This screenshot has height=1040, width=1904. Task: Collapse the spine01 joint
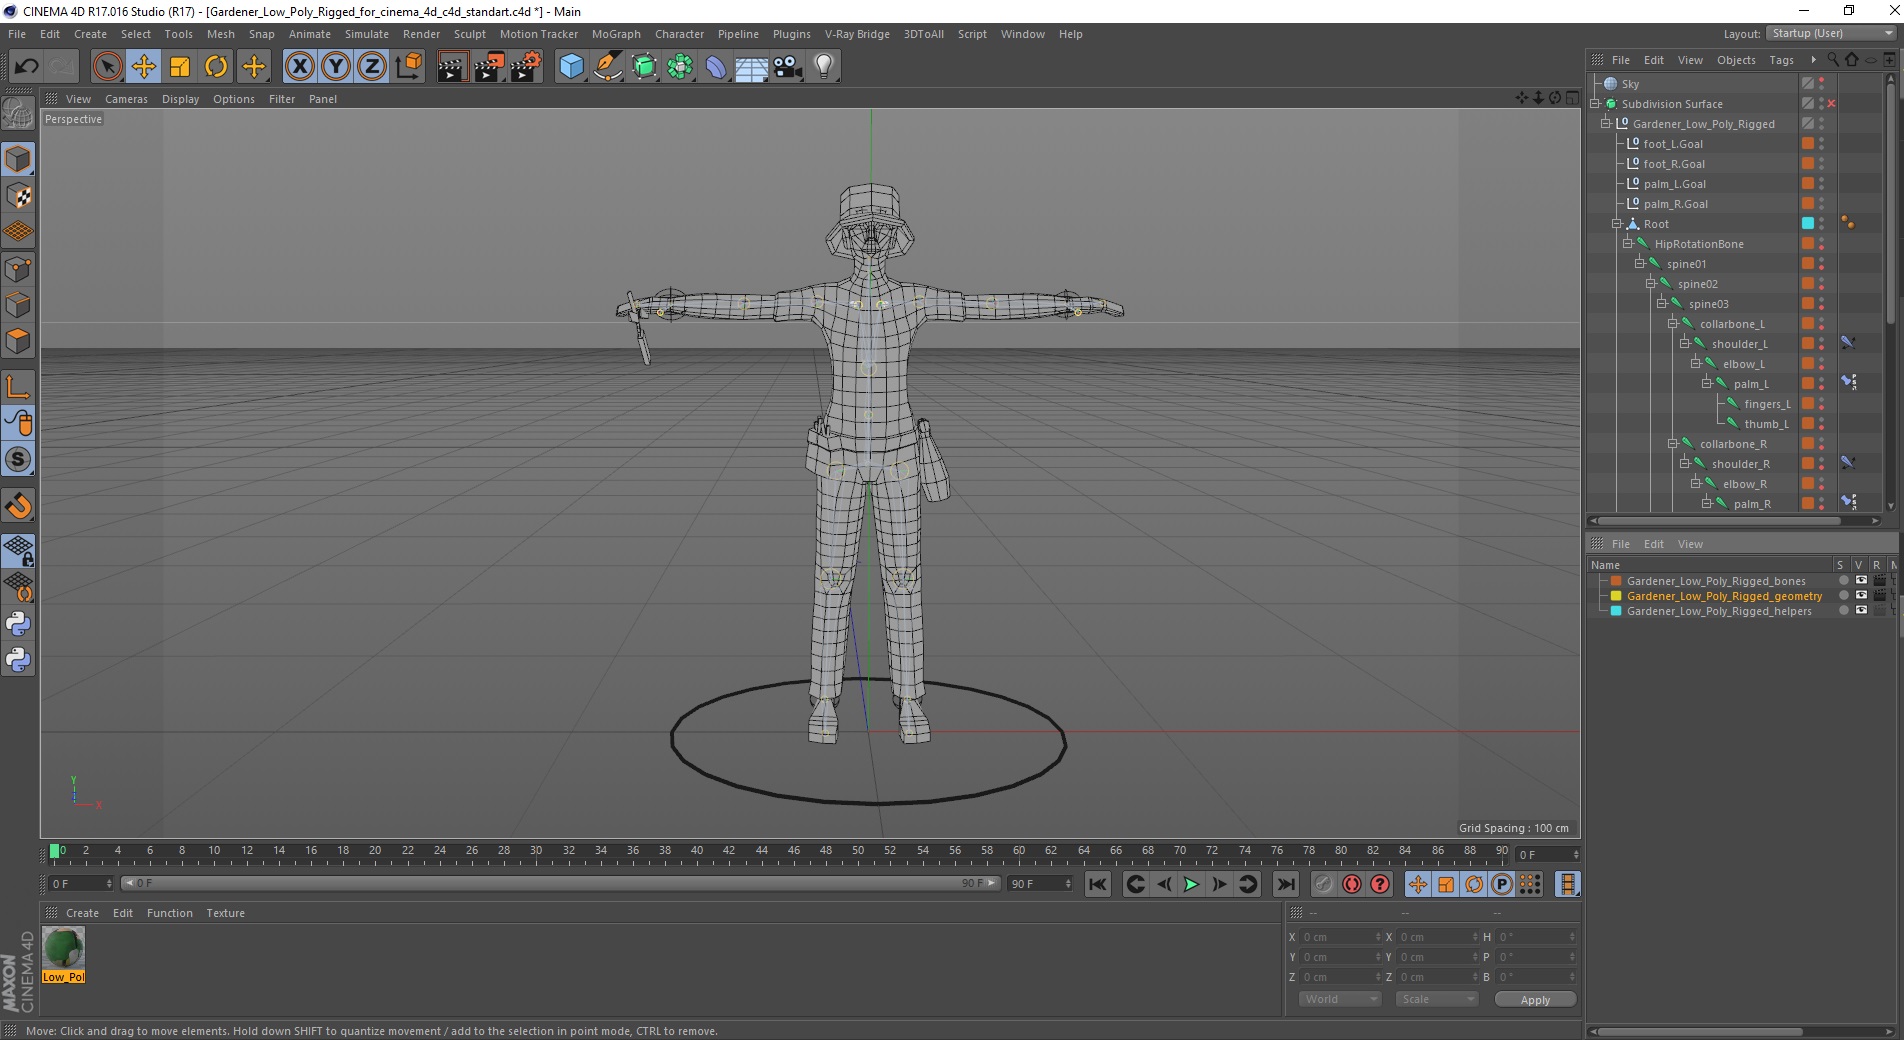1640,263
